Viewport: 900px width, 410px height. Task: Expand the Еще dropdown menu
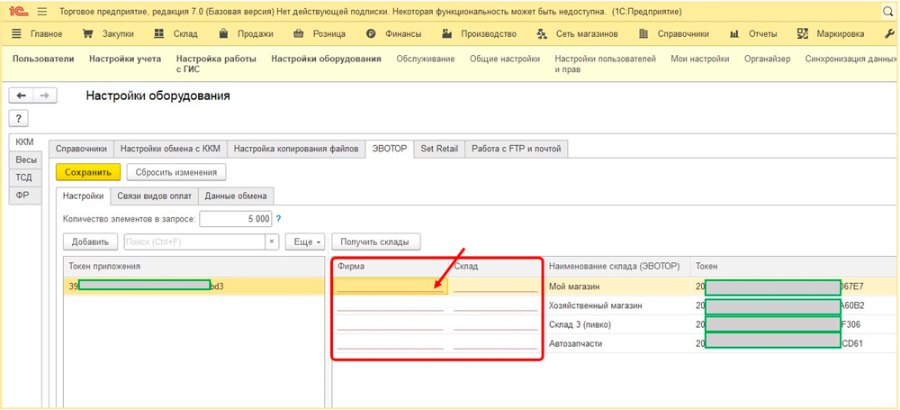[x=305, y=242]
